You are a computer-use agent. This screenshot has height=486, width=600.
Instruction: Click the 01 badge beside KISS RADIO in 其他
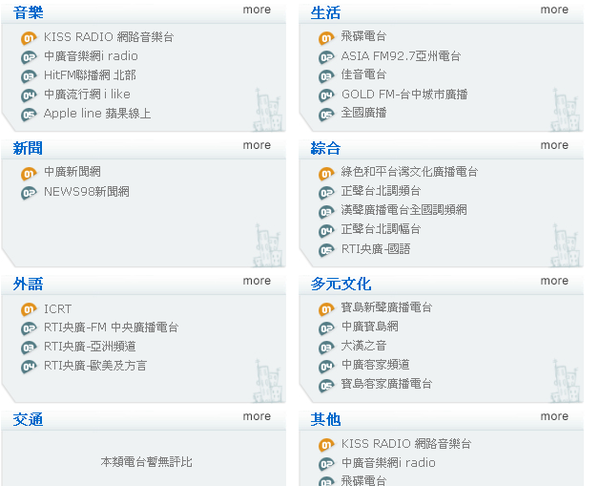pos(326,445)
